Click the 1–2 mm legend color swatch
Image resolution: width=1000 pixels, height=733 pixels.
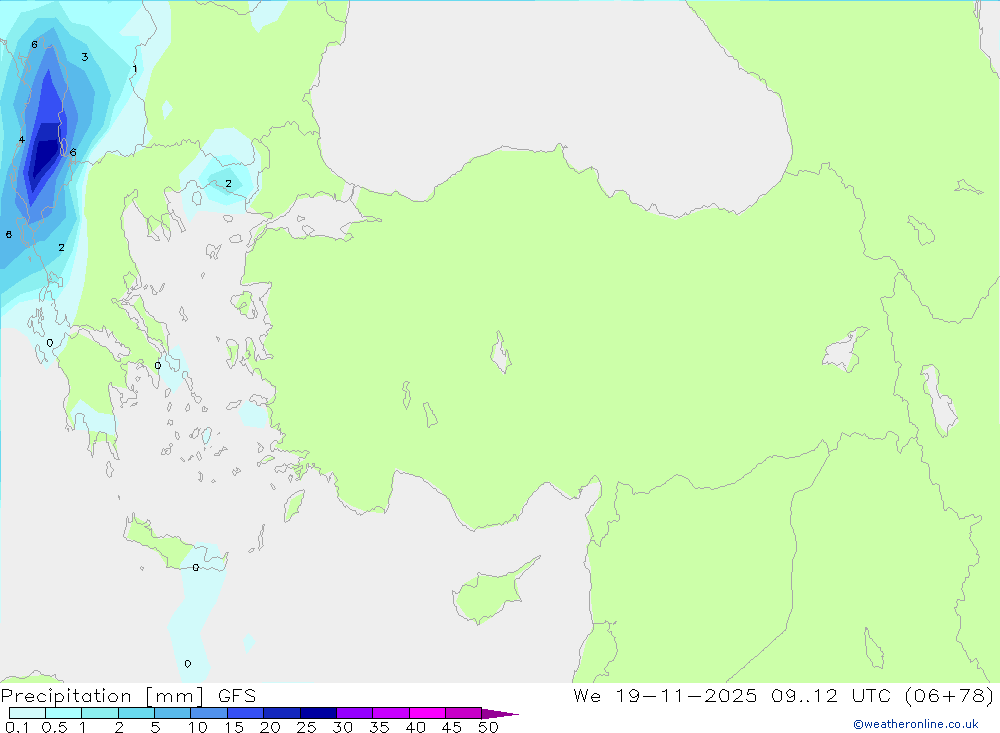click(99, 713)
